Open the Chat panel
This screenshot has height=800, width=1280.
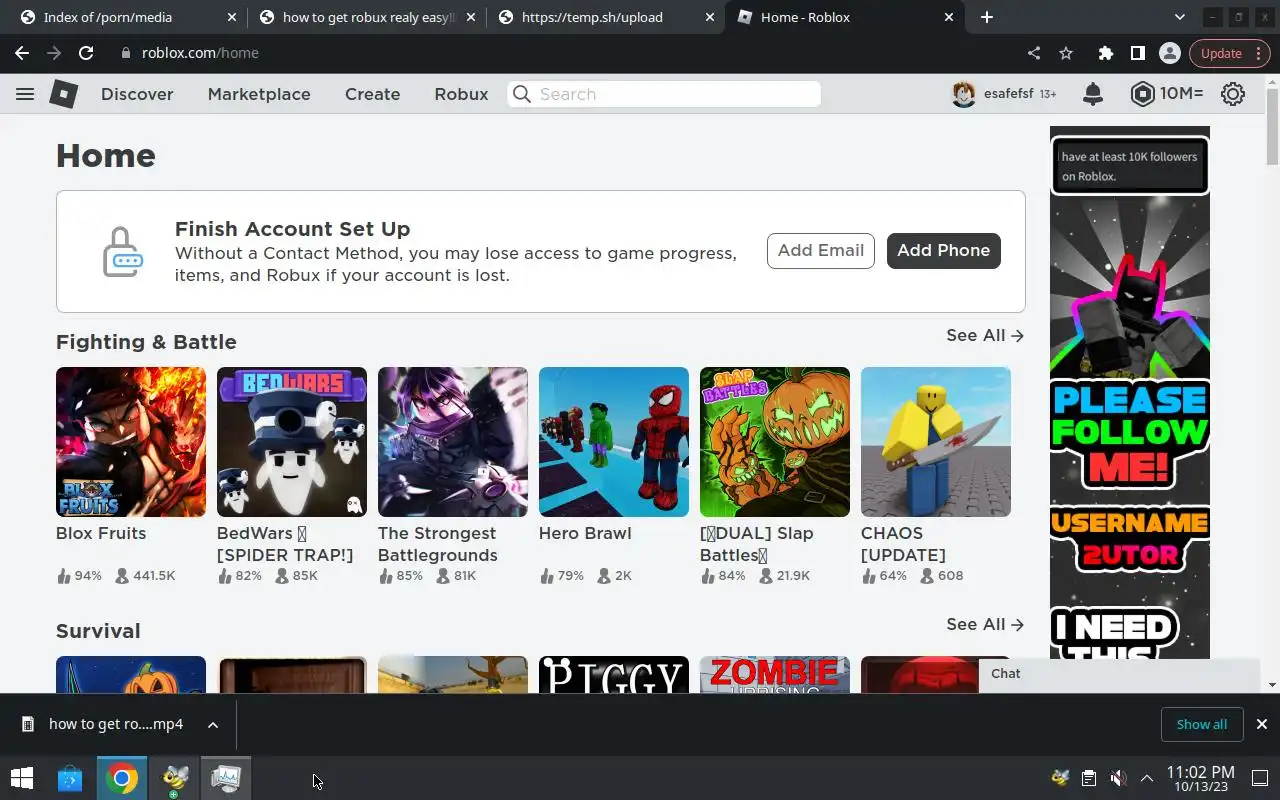tap(1119, 674)
